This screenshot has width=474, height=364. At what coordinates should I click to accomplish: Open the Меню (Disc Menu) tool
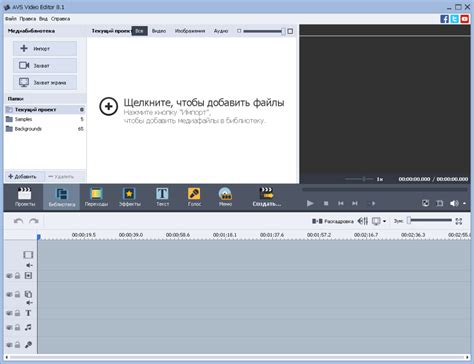[x=225, y=197]
